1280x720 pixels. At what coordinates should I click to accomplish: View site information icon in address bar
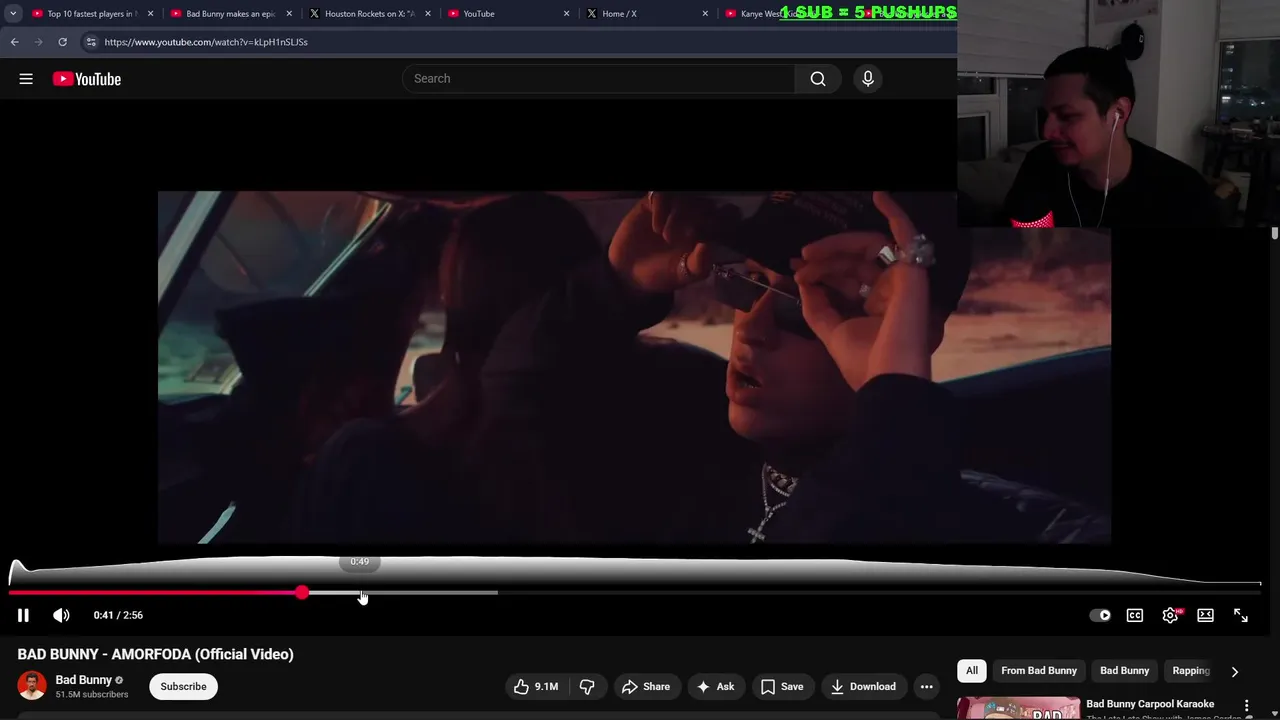(91, 42)
